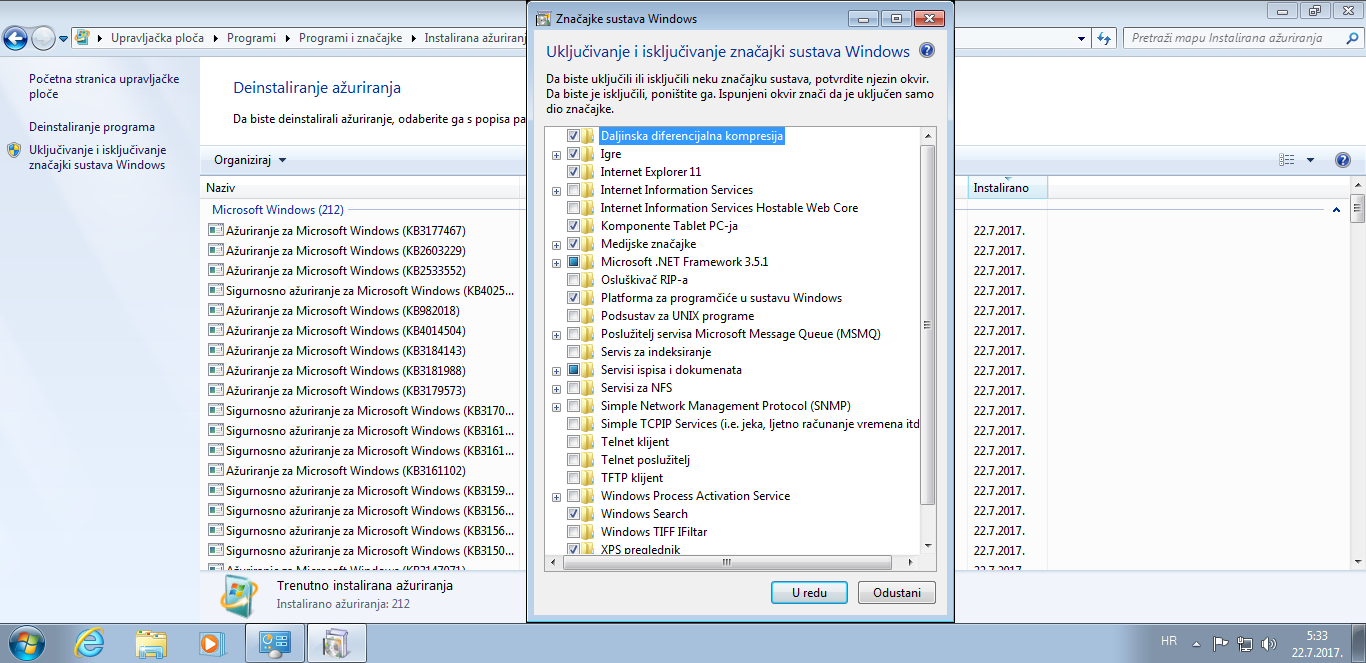The height and width of the screenshot is (663, 1366).
Task: Click the HR language indicator
Action: (1169, 641)
